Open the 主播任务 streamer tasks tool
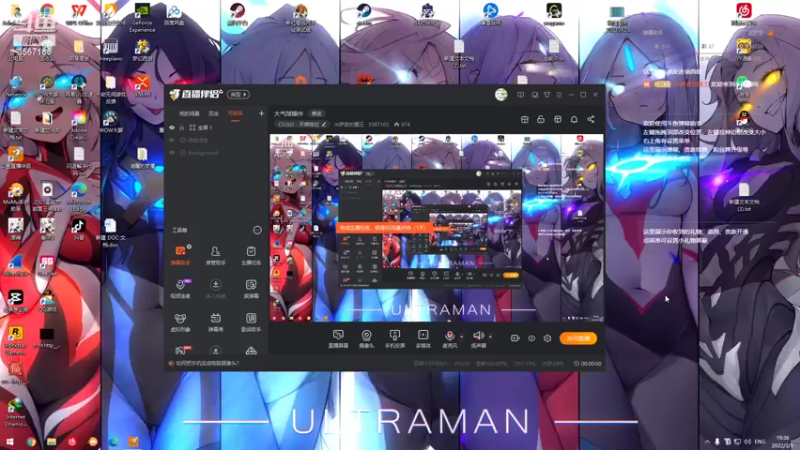Viewport: 800px width, 450px height. (251, 255)
